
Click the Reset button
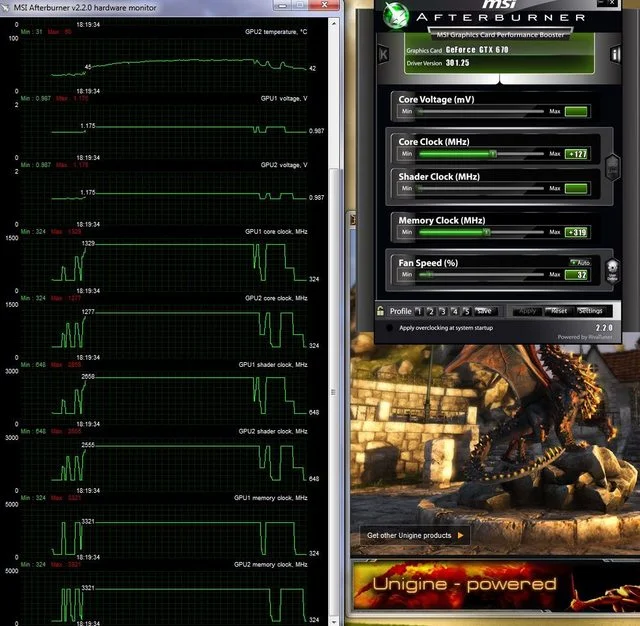[558, 311]
